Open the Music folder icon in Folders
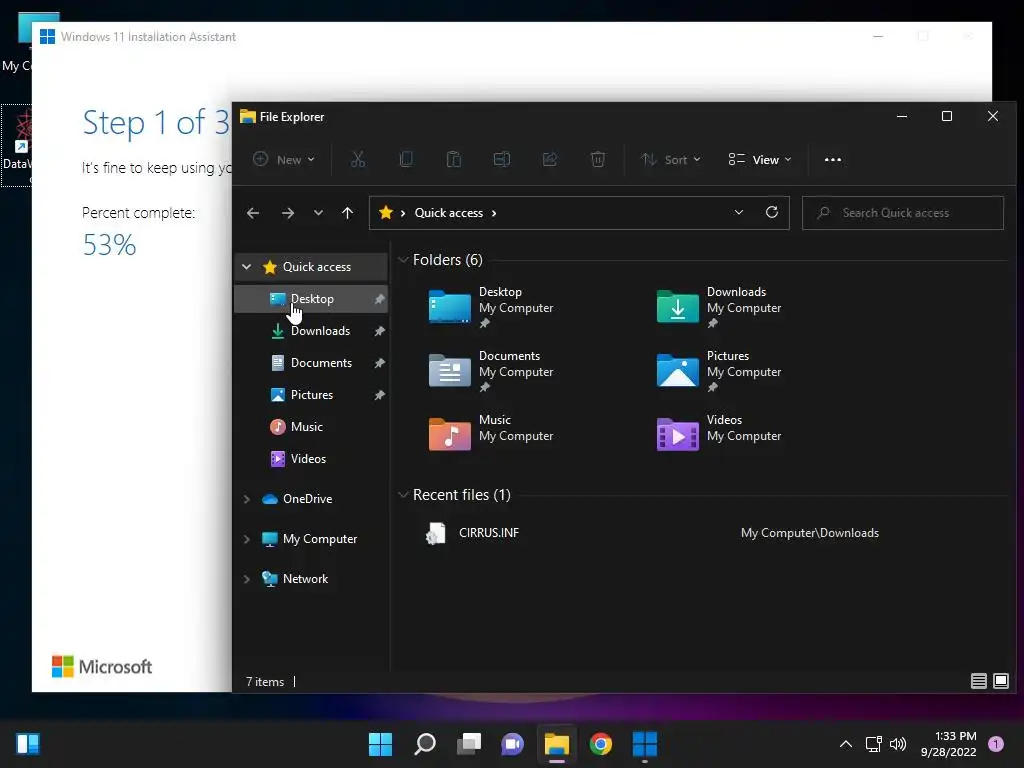1024x768 pixels. [x=449, y=434]
